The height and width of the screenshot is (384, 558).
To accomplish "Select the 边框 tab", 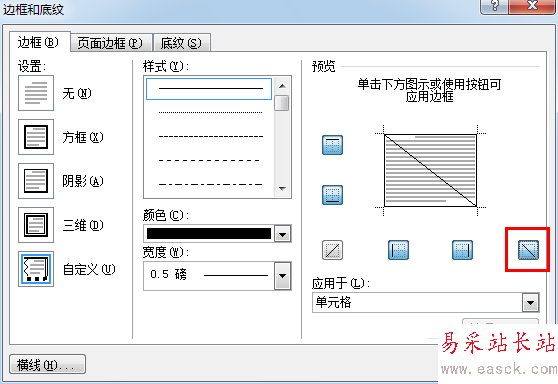I will tap(39, 42).
